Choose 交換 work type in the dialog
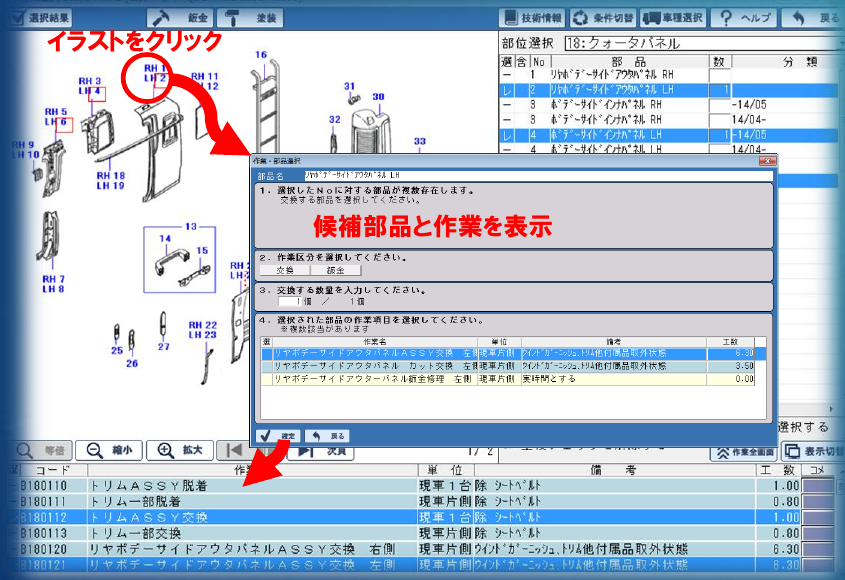Screen dimensions: 845x580 (x=285, y=270)
